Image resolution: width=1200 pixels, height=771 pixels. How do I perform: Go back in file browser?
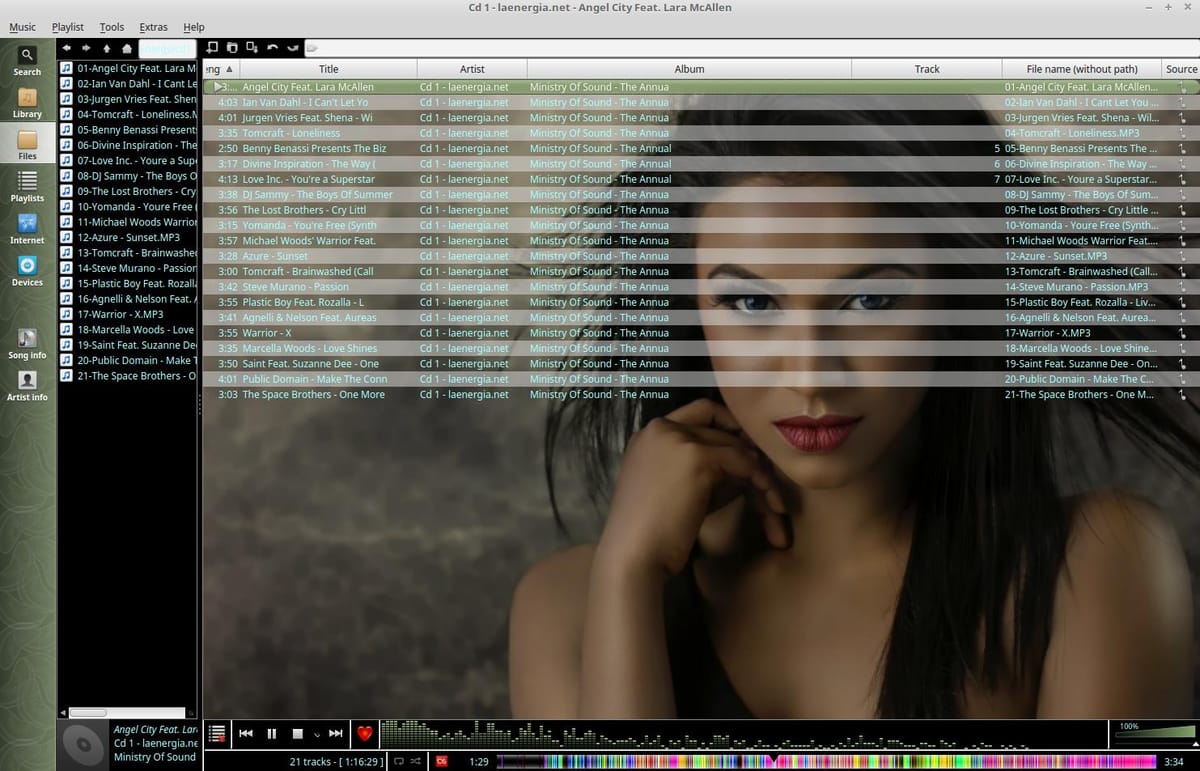point(67,48)
